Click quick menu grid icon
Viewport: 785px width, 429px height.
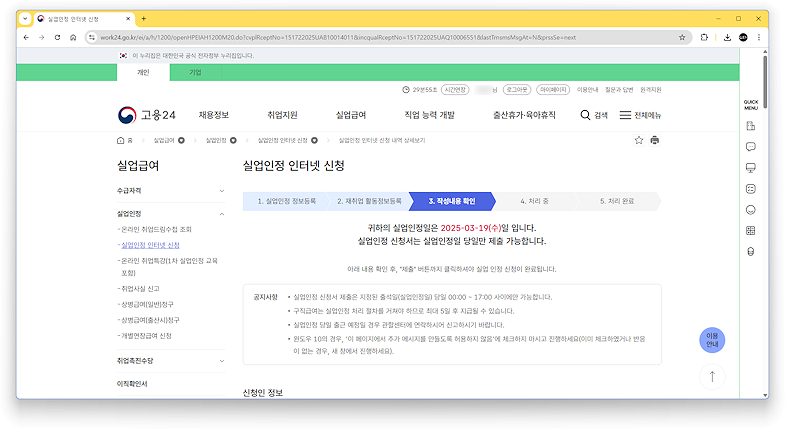tap(750, 231)
